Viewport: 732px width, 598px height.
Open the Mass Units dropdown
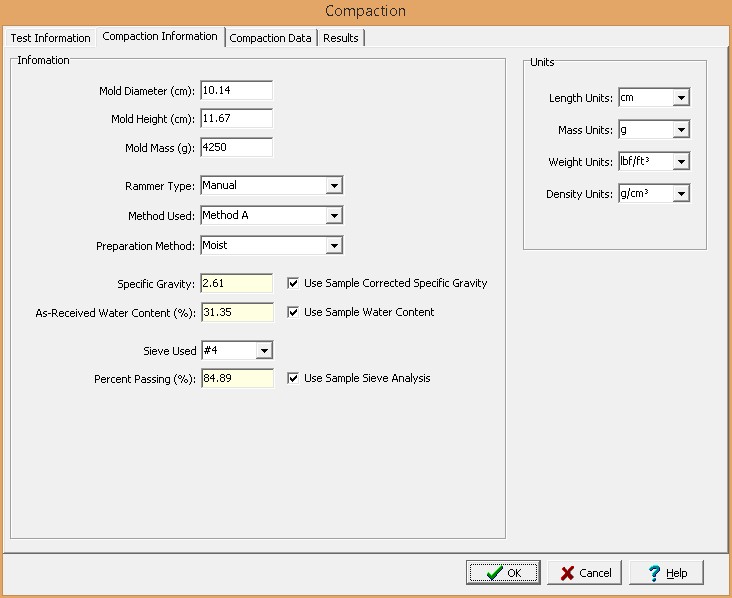click(681, 130)
